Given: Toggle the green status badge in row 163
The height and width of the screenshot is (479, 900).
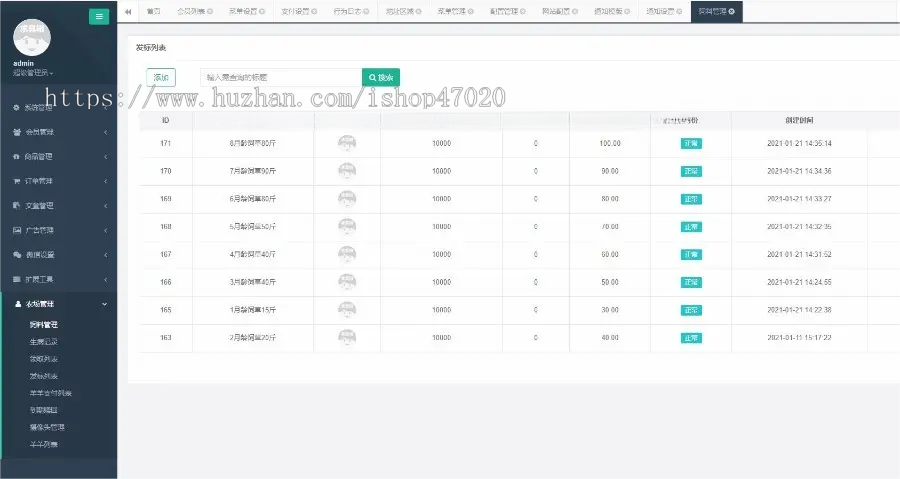Looking at the screenshot, I should tap(691, 338).
